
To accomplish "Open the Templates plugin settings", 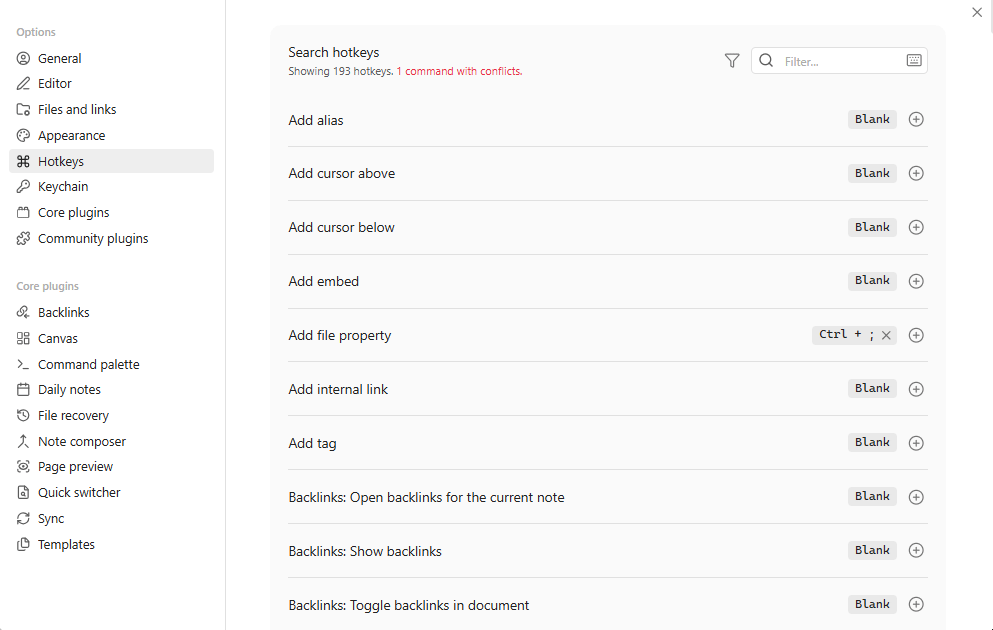I will click(x=66, y=545).
